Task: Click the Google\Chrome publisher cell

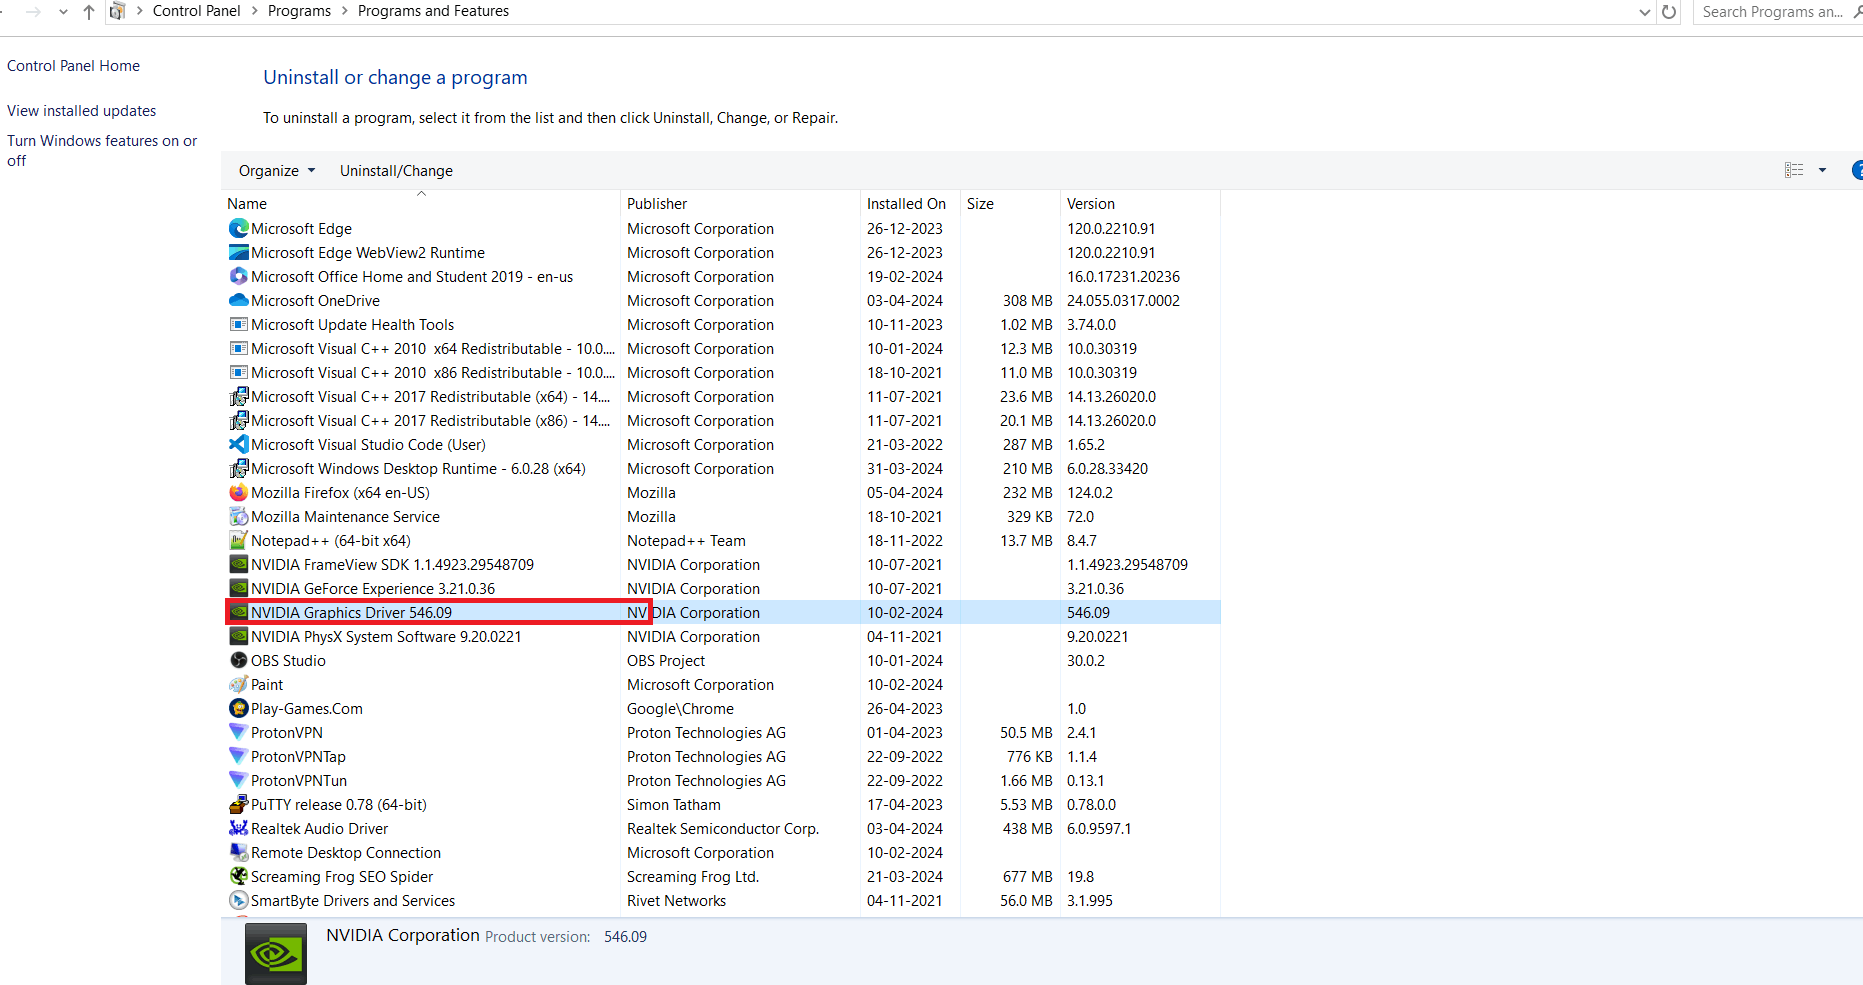Action: [x=680, y=709]
